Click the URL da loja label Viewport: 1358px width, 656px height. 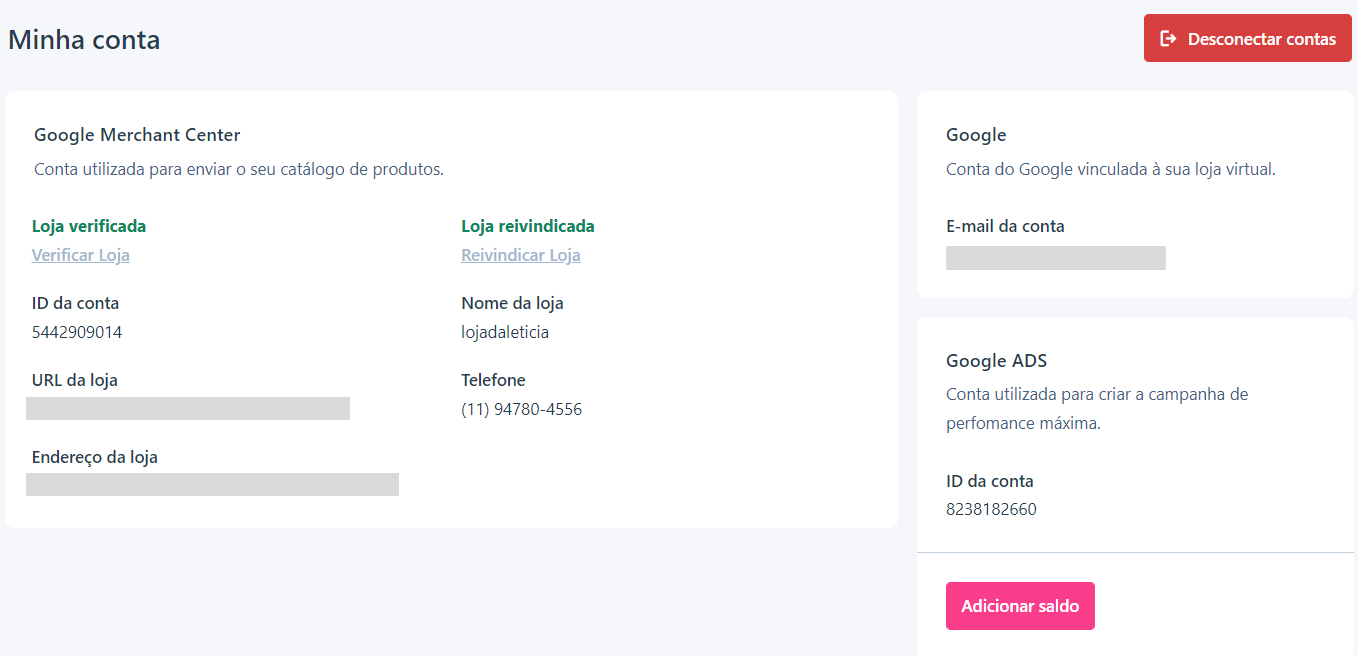(x=75, y=380)
